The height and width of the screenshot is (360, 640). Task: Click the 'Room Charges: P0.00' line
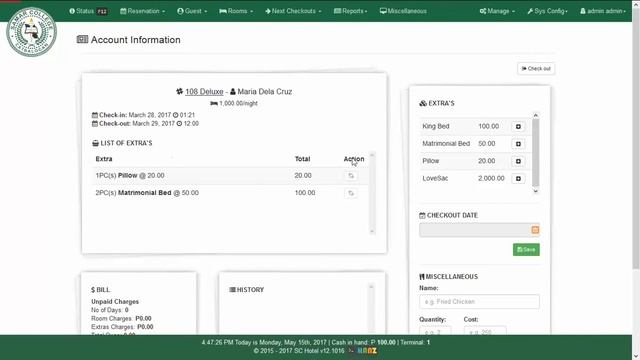[121, 318]
